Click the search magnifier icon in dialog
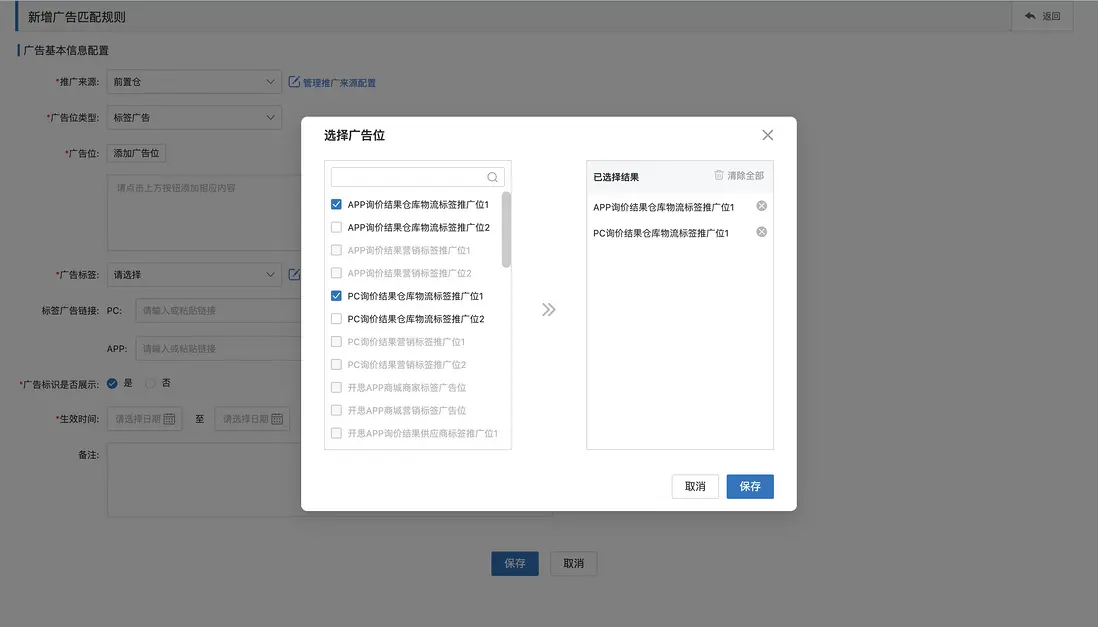 click(x=492, y=177)
